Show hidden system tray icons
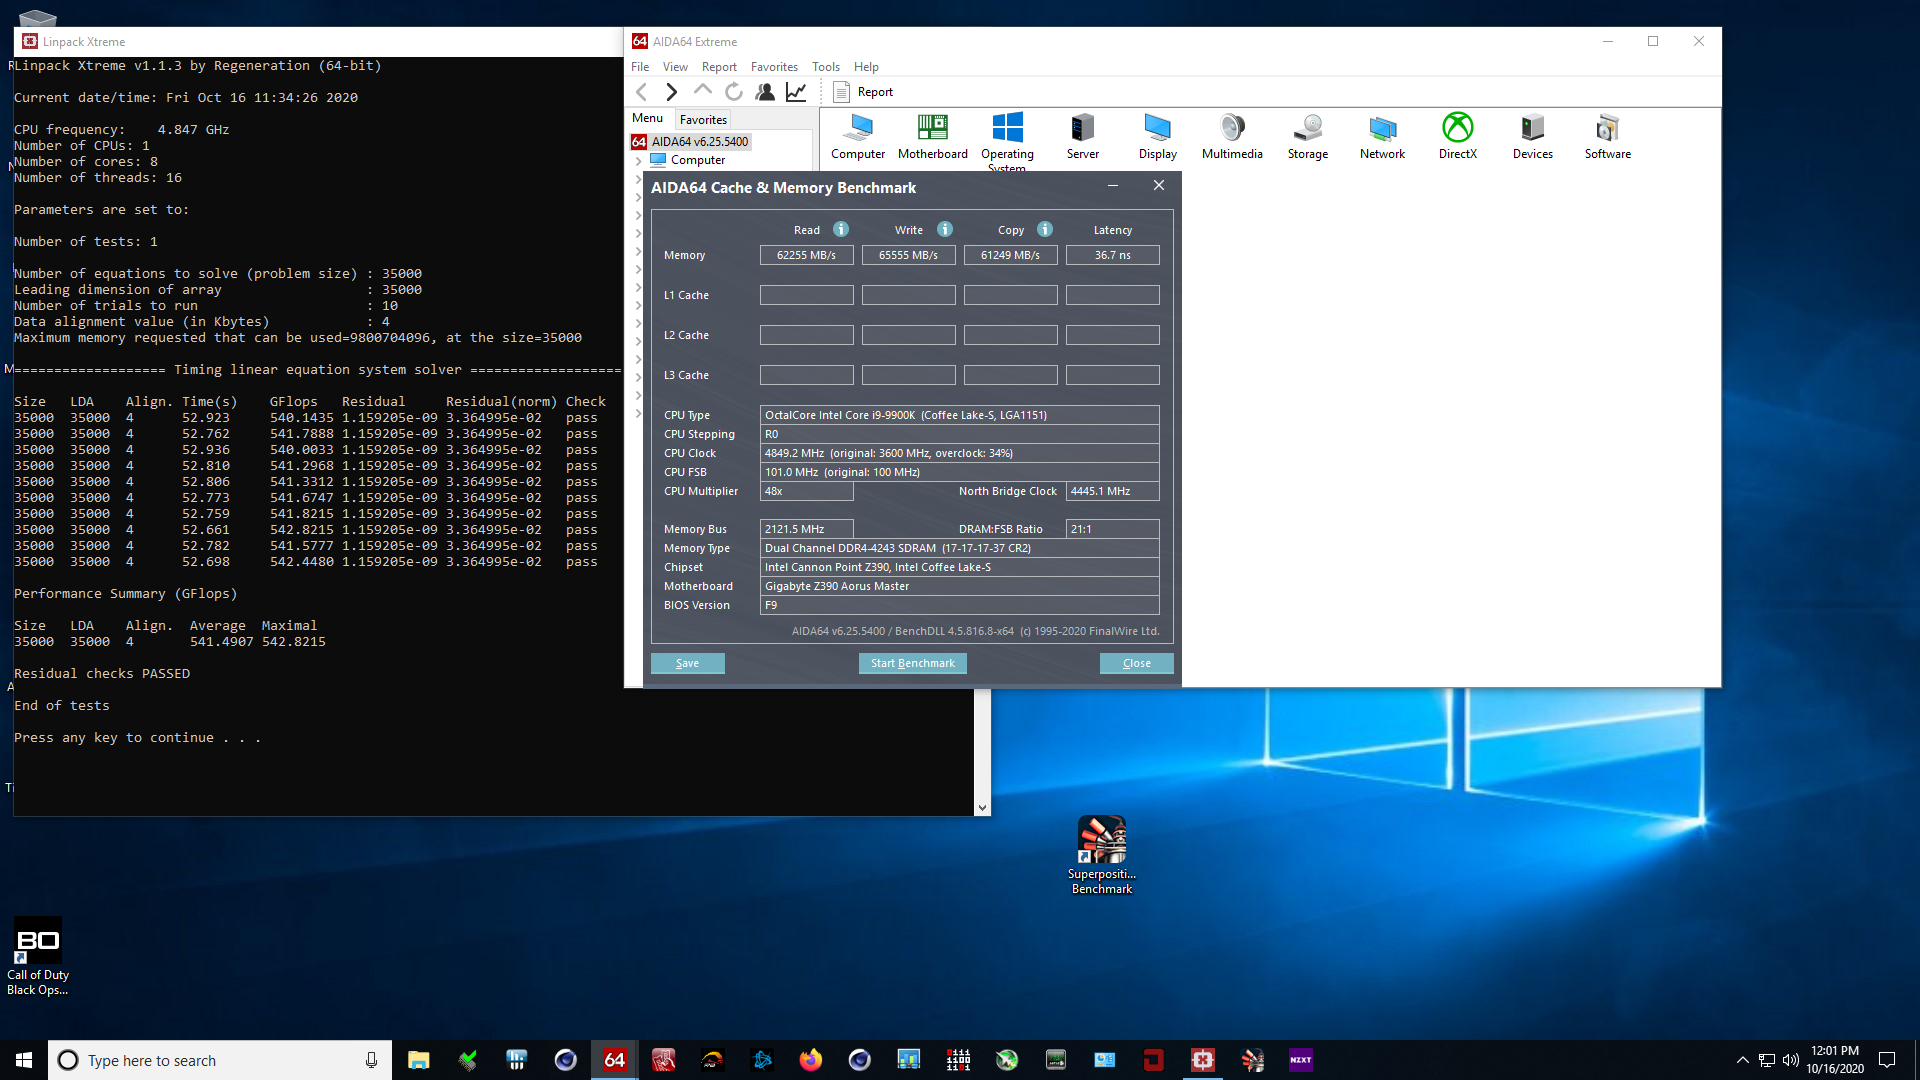The width and height of the screenshot is (1920, 1080). (1742, 1060)
